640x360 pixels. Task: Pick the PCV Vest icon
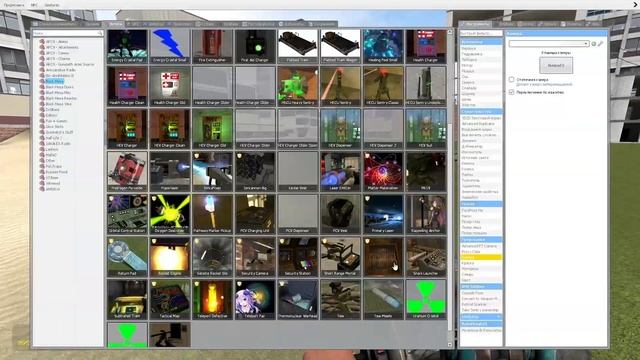point(340,214)
